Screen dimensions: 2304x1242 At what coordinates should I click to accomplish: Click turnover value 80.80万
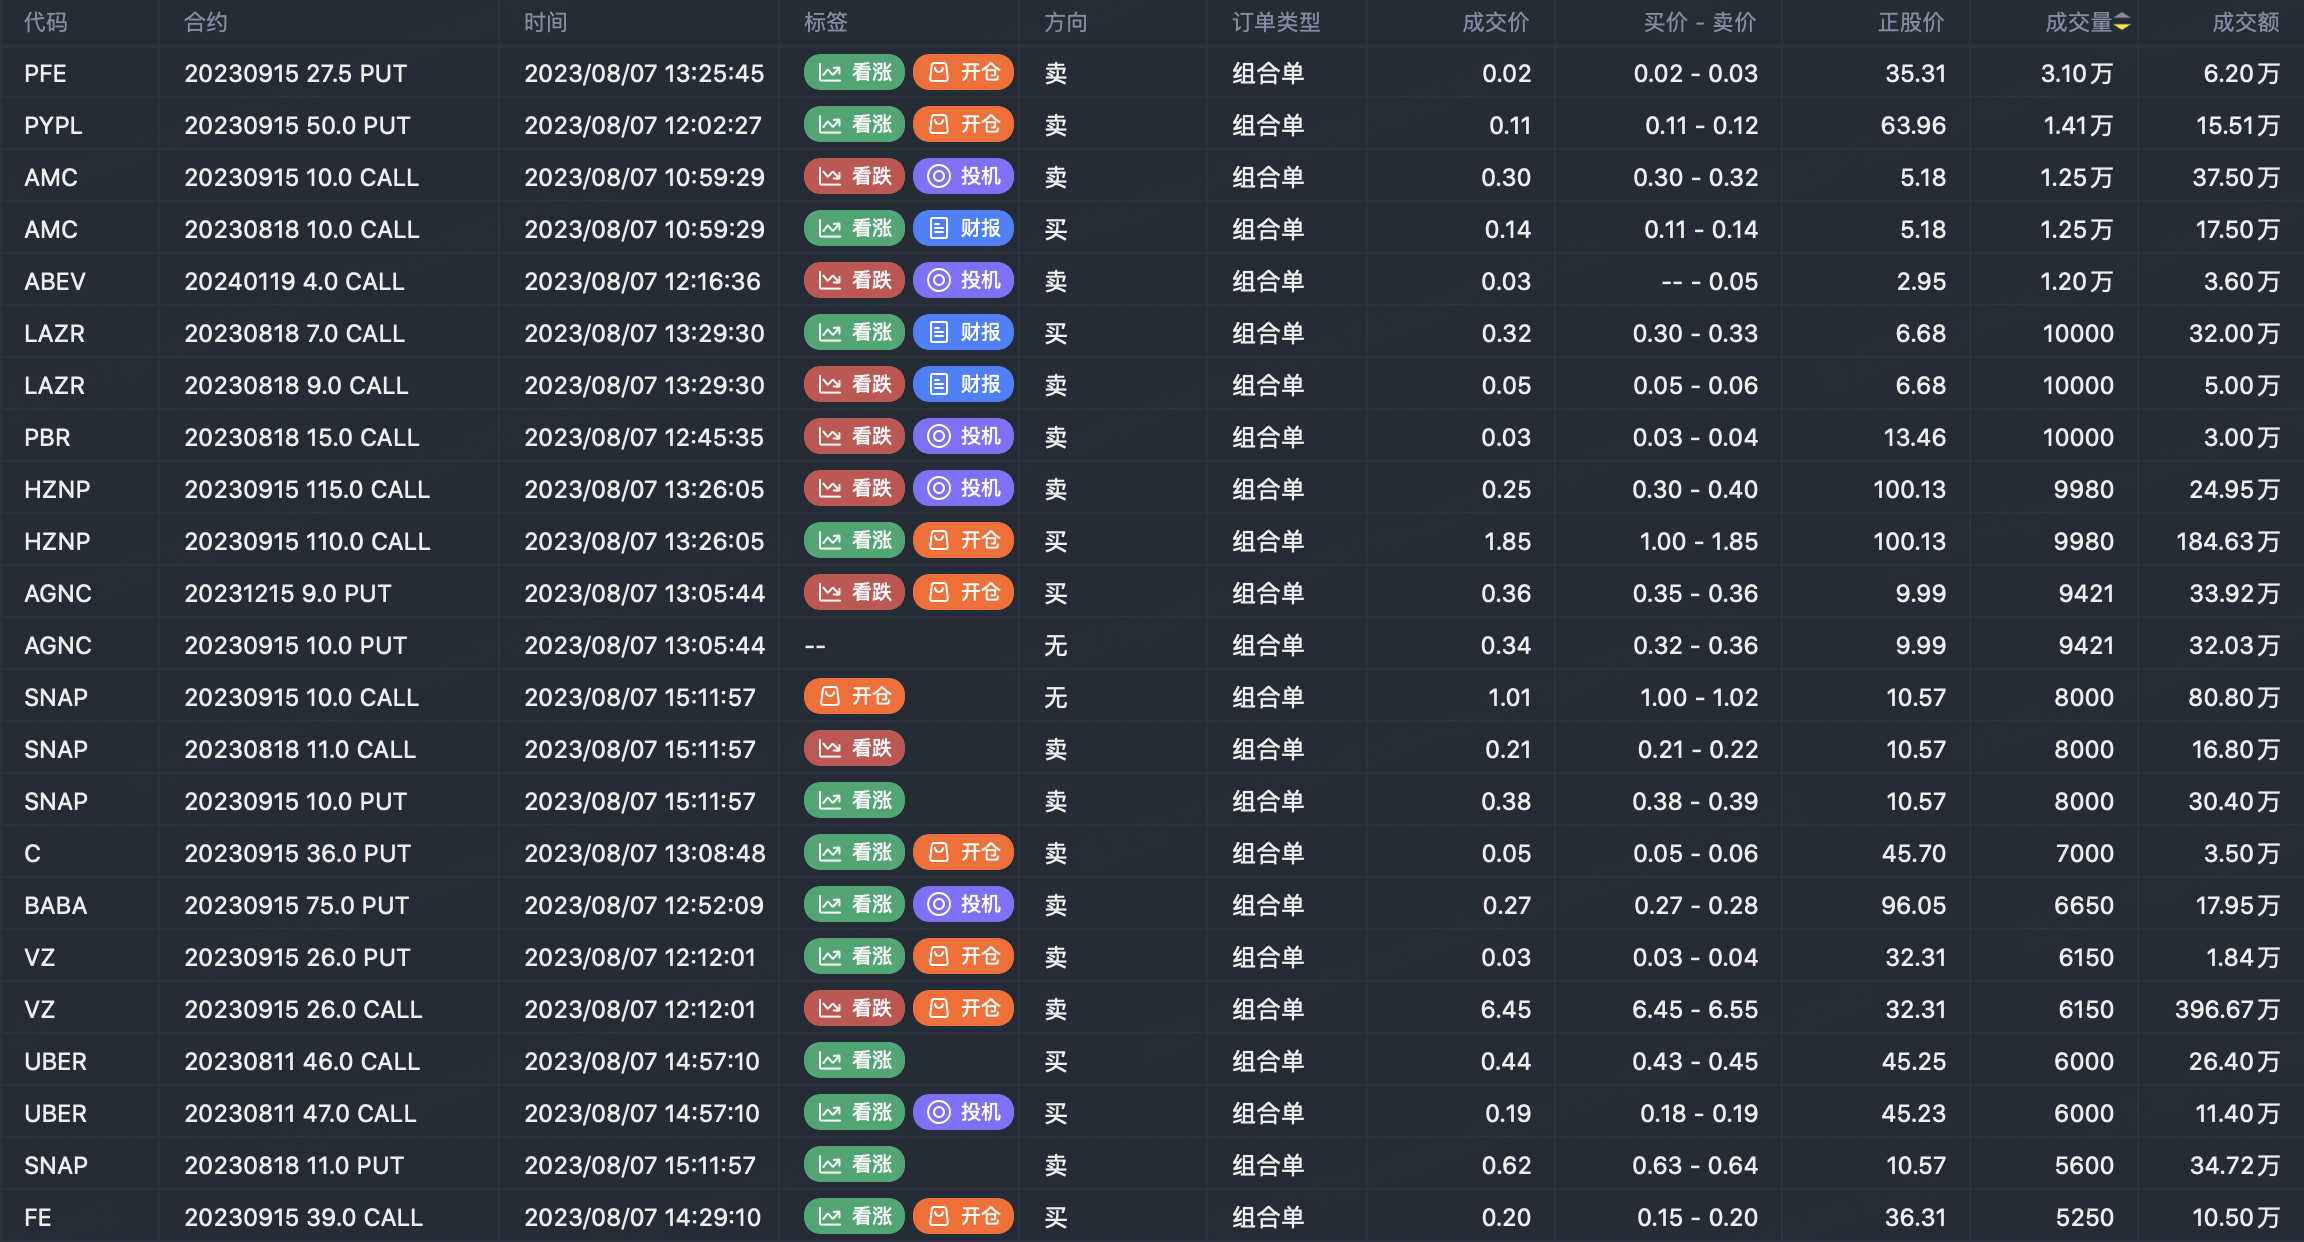pyautogui.click(x=2234, y=697)
